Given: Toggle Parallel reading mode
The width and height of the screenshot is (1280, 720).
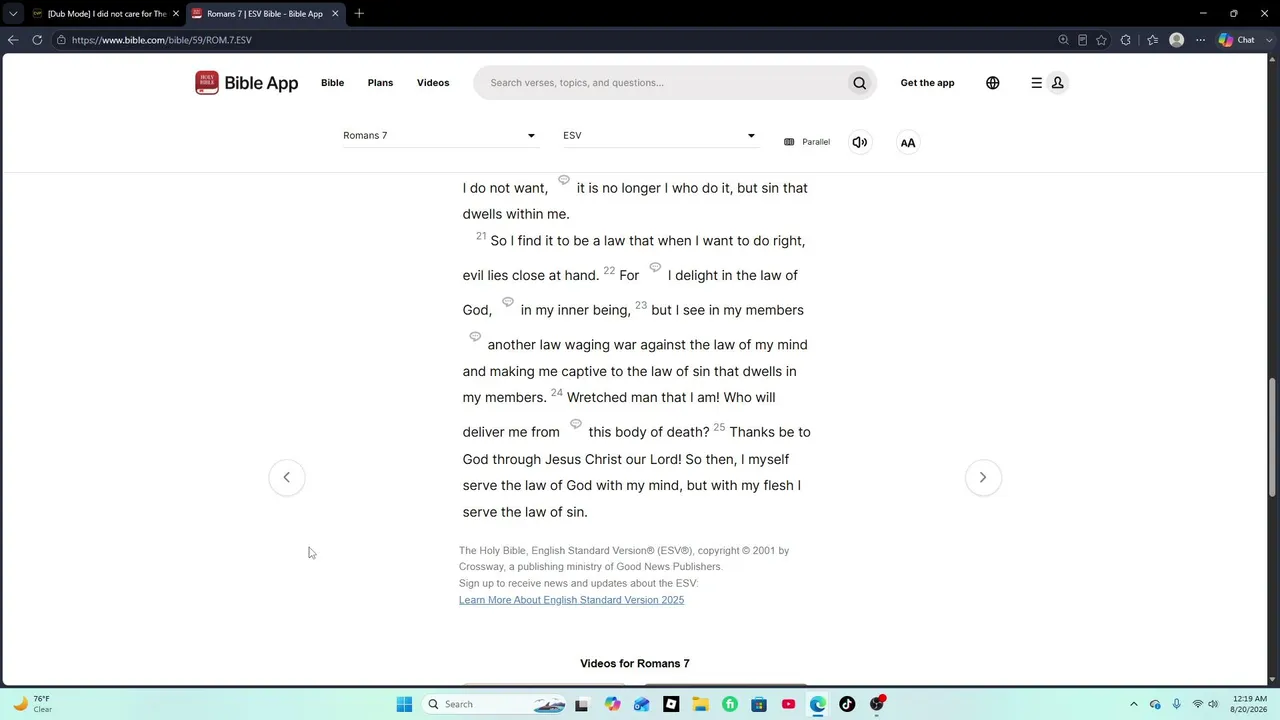Looking at the screenshot, I should (807, 142).
